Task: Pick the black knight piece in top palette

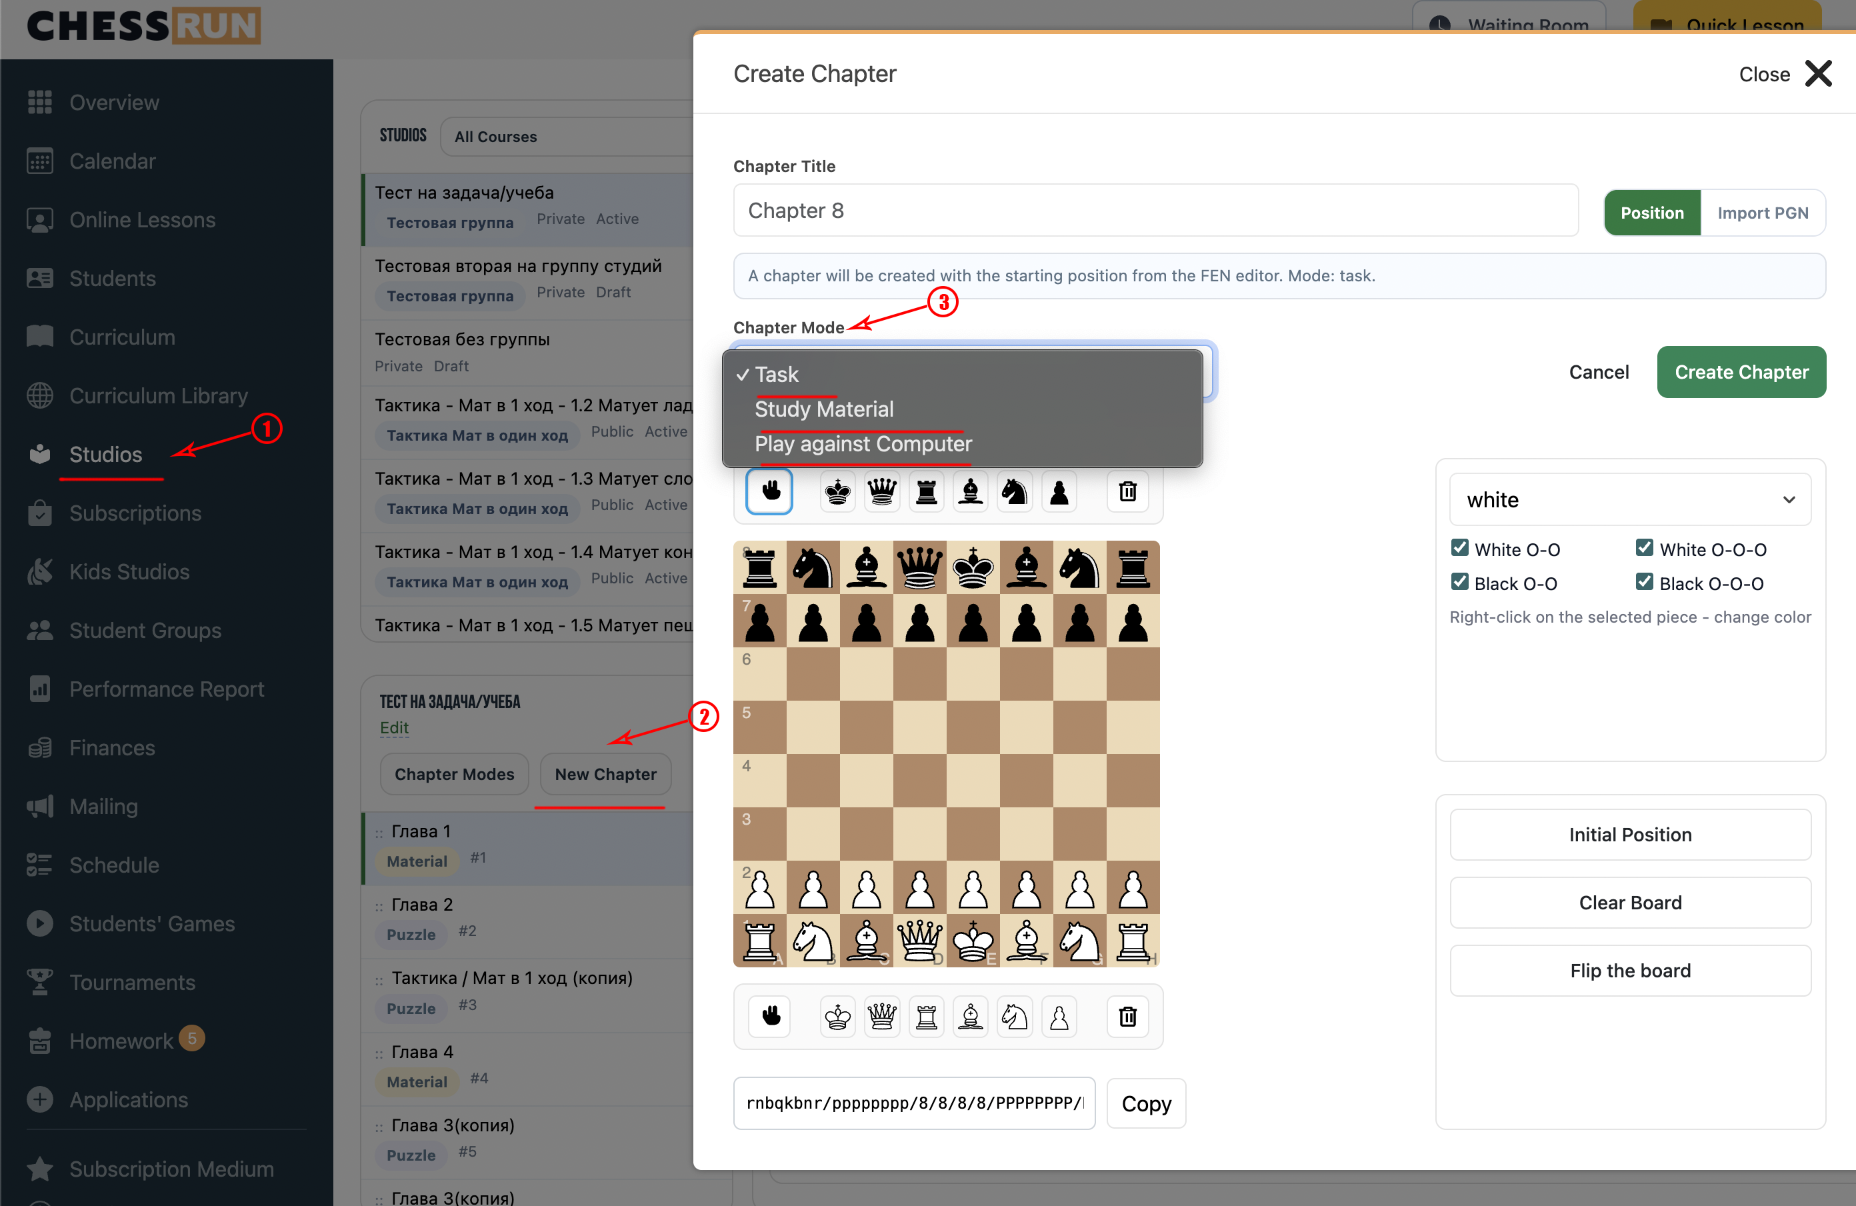Action: coord(1015,491)
